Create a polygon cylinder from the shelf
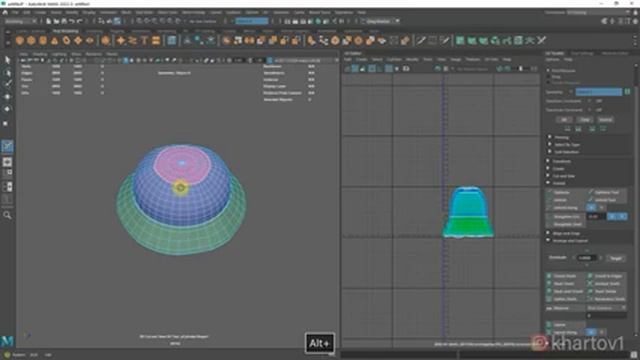The height and width of the screenshot is (360, 640). pyautogui.click(x=43, y=40)
